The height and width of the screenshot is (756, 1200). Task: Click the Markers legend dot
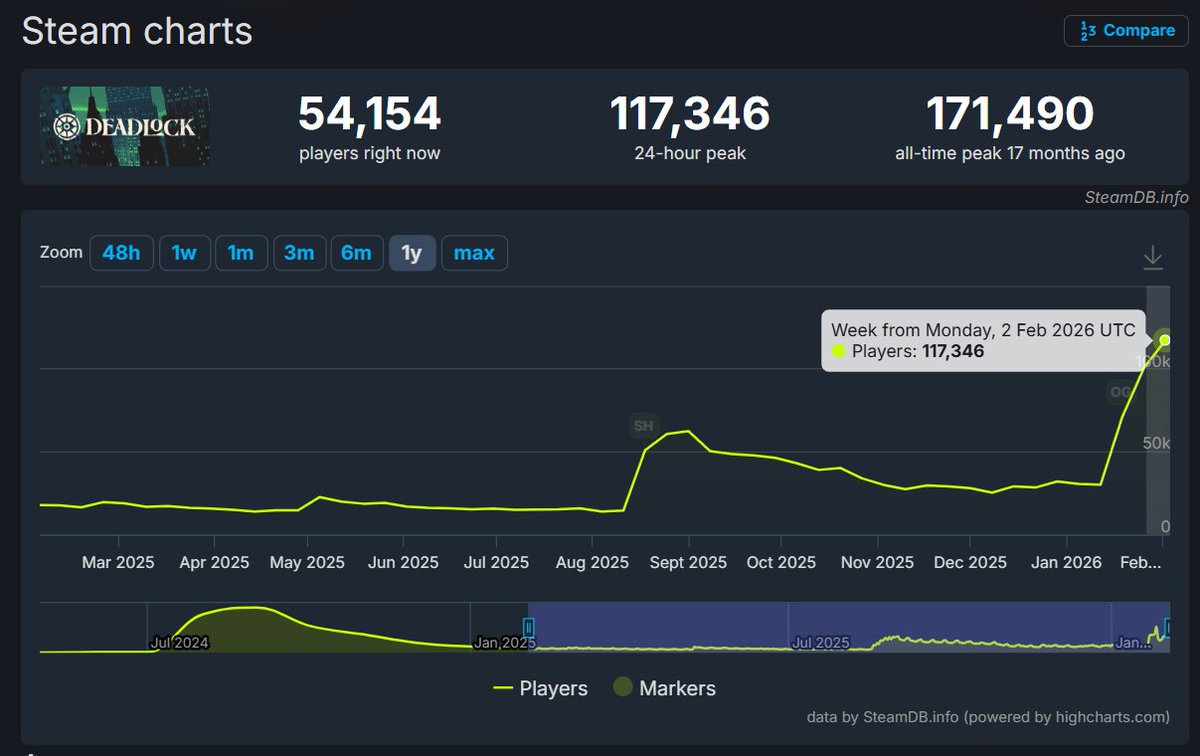(625, 688)
